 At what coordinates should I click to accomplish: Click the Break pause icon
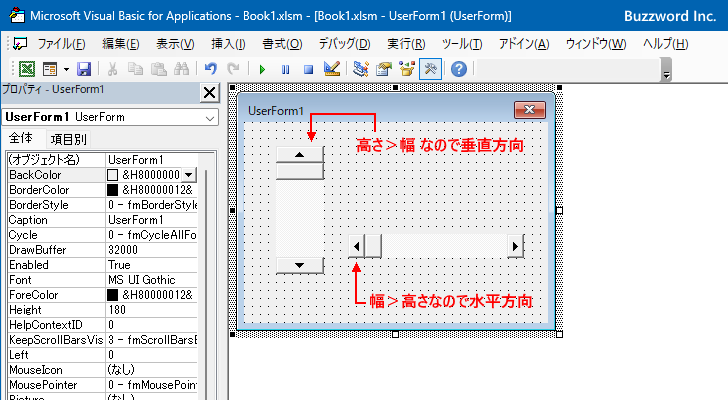[x=285, y=70]
